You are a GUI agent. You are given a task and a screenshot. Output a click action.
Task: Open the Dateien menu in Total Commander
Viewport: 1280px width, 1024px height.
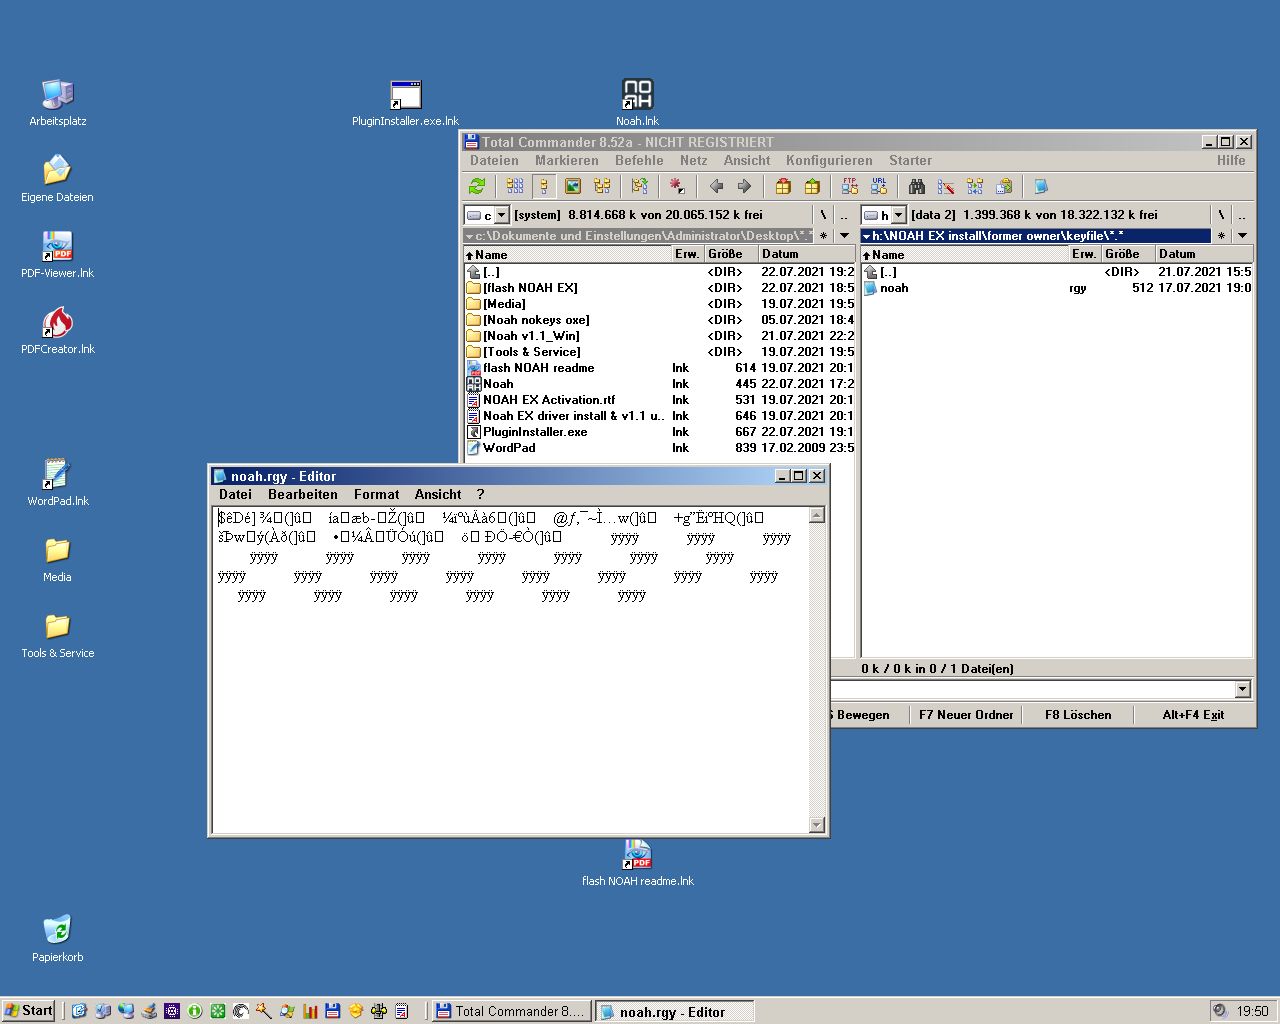(x=494, y=160)
